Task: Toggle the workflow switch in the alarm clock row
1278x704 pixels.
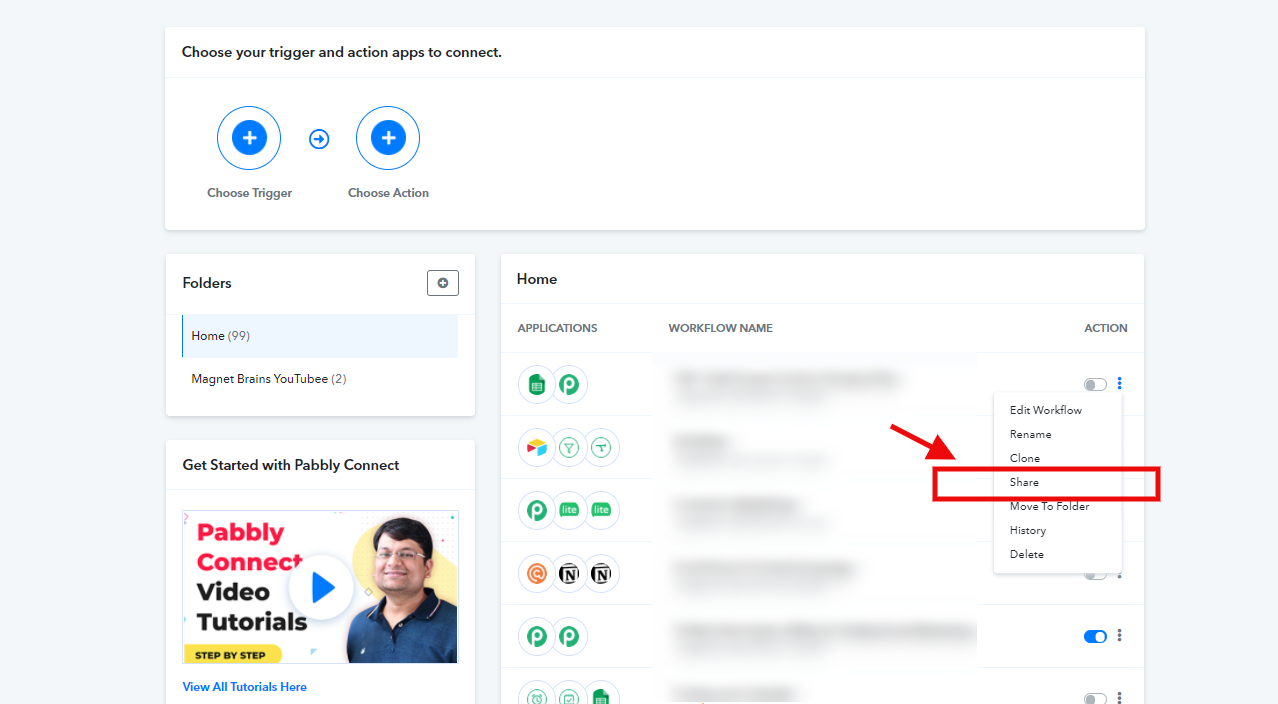Action: coord(1095,698)
